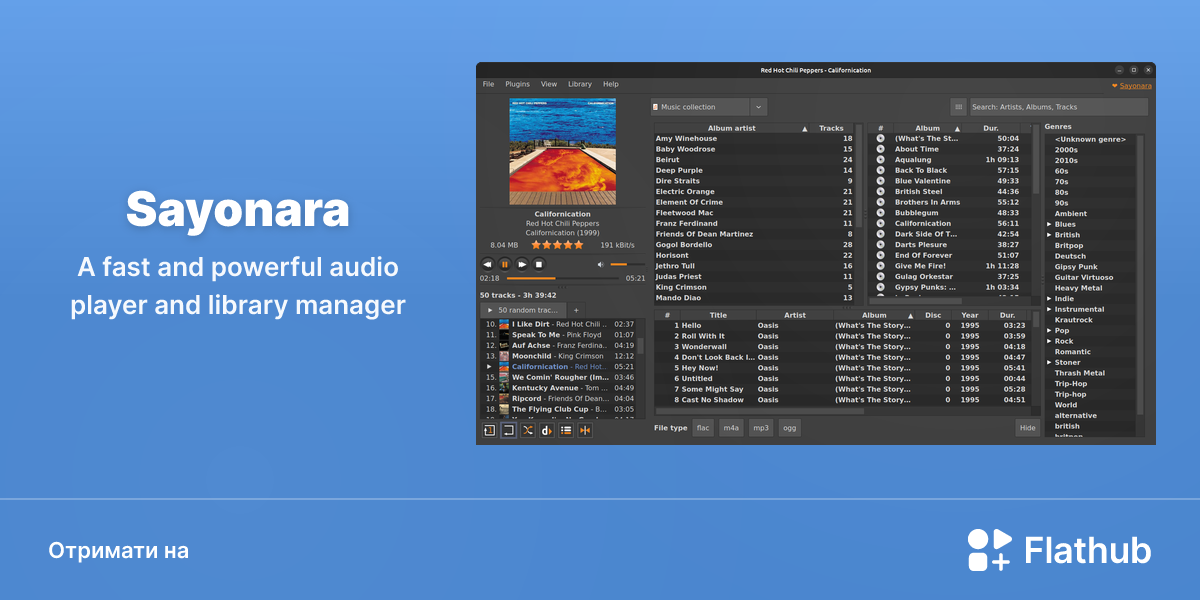Expand the Blues genre
Image resolution: width=1200 pixels, height=600 pixels.
pos(1049,225)
